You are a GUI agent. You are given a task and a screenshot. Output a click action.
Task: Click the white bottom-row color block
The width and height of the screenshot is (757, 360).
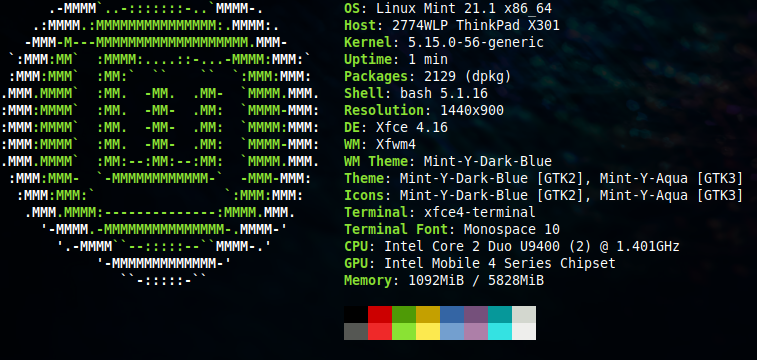click(524, 332)
